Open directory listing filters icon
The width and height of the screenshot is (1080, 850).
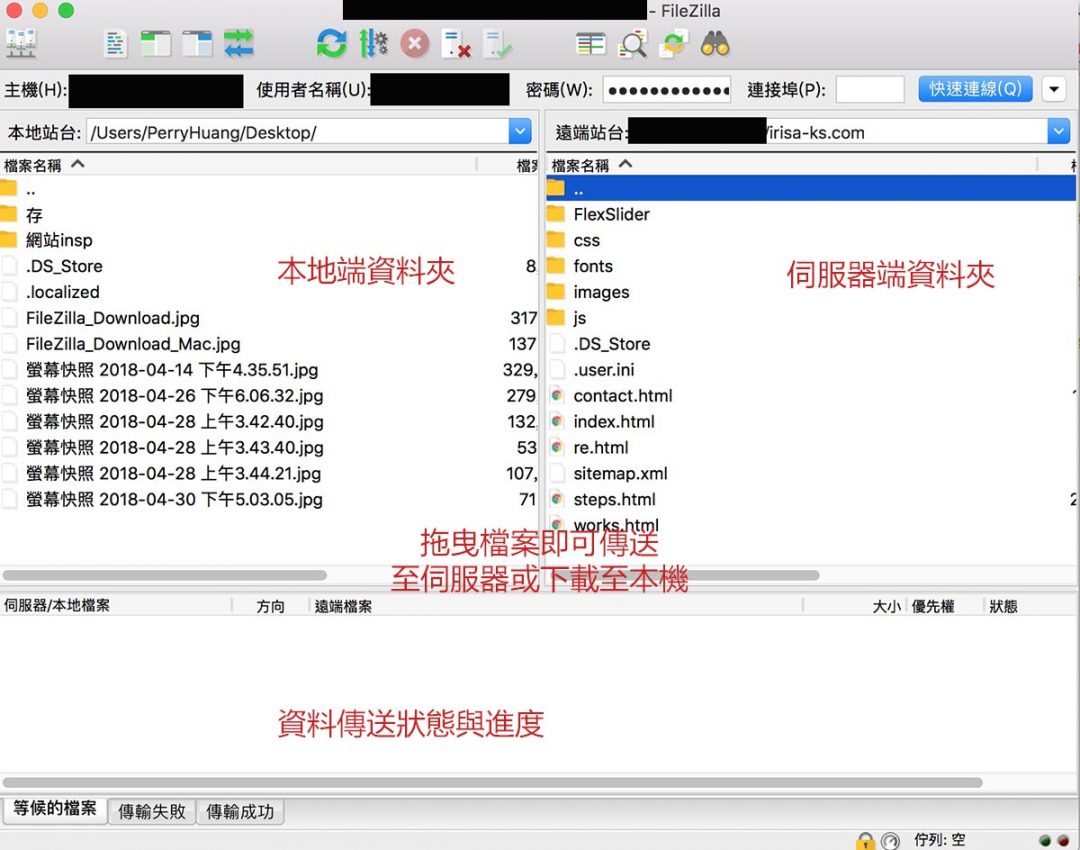coord(590,45)
